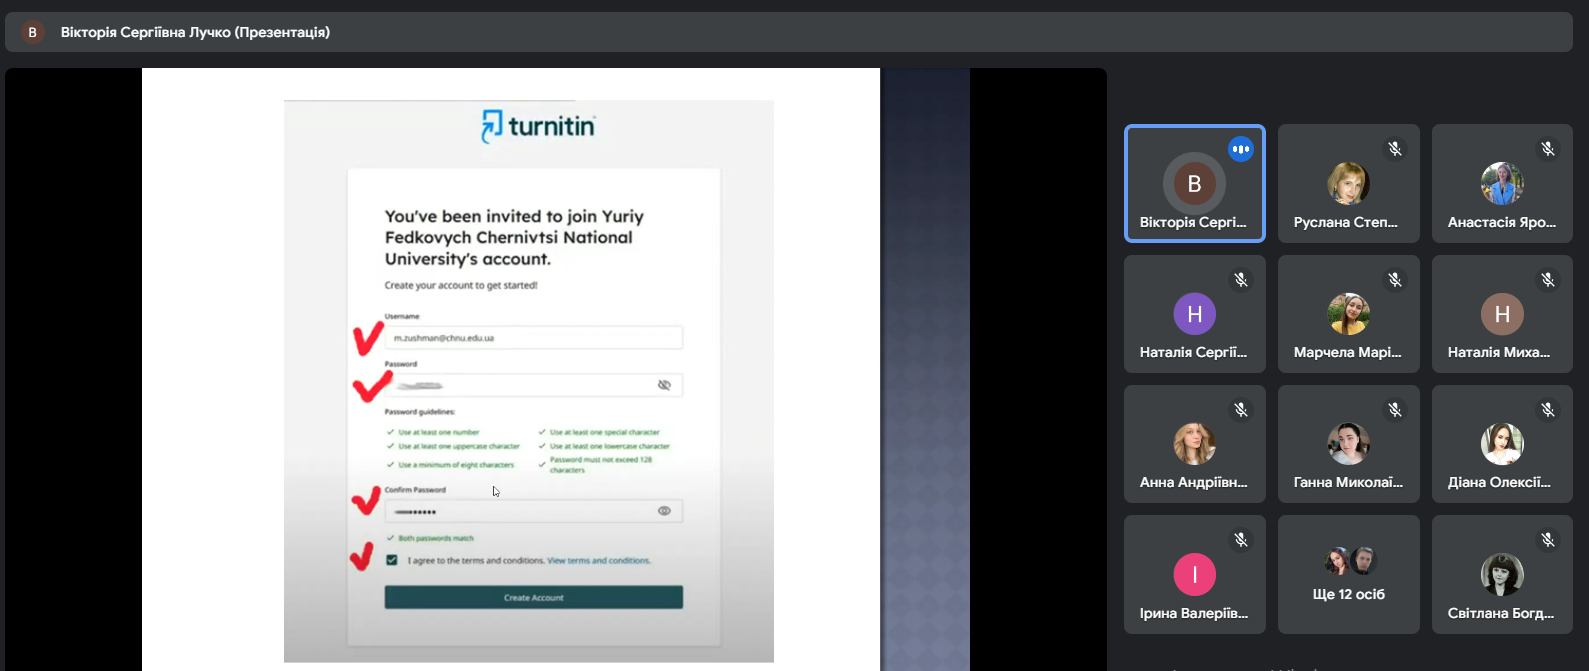Click the Username field with m.zushman@chnu.edu.ua
This screenshot has height=671, width=1589.
(x=533, y=338)
